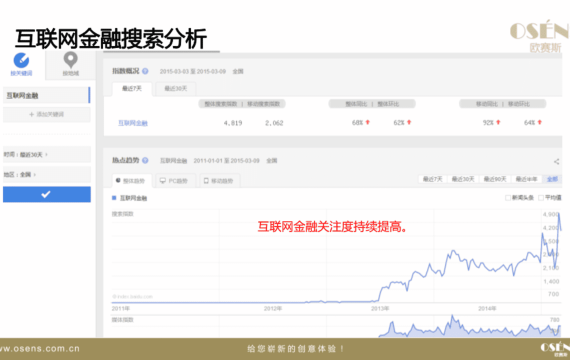Enable the 新闻头条 checkbox
The height and width of the screenshot is (360, 570).
508,198
